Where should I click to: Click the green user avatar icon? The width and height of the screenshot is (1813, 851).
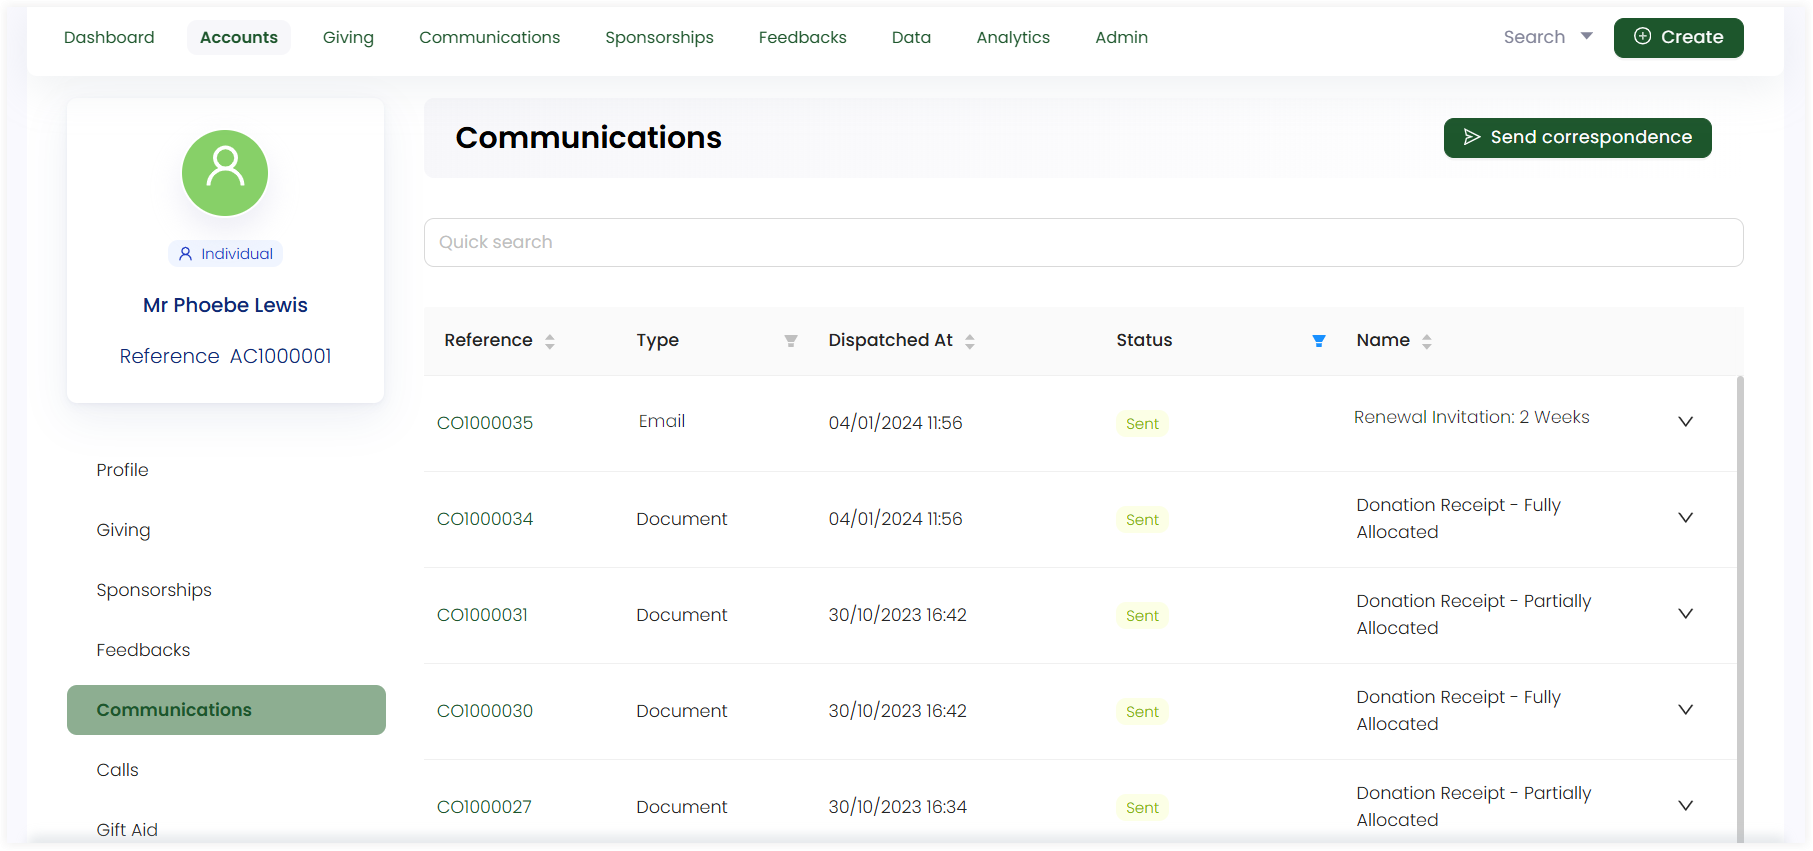click(x=225, y=173)
